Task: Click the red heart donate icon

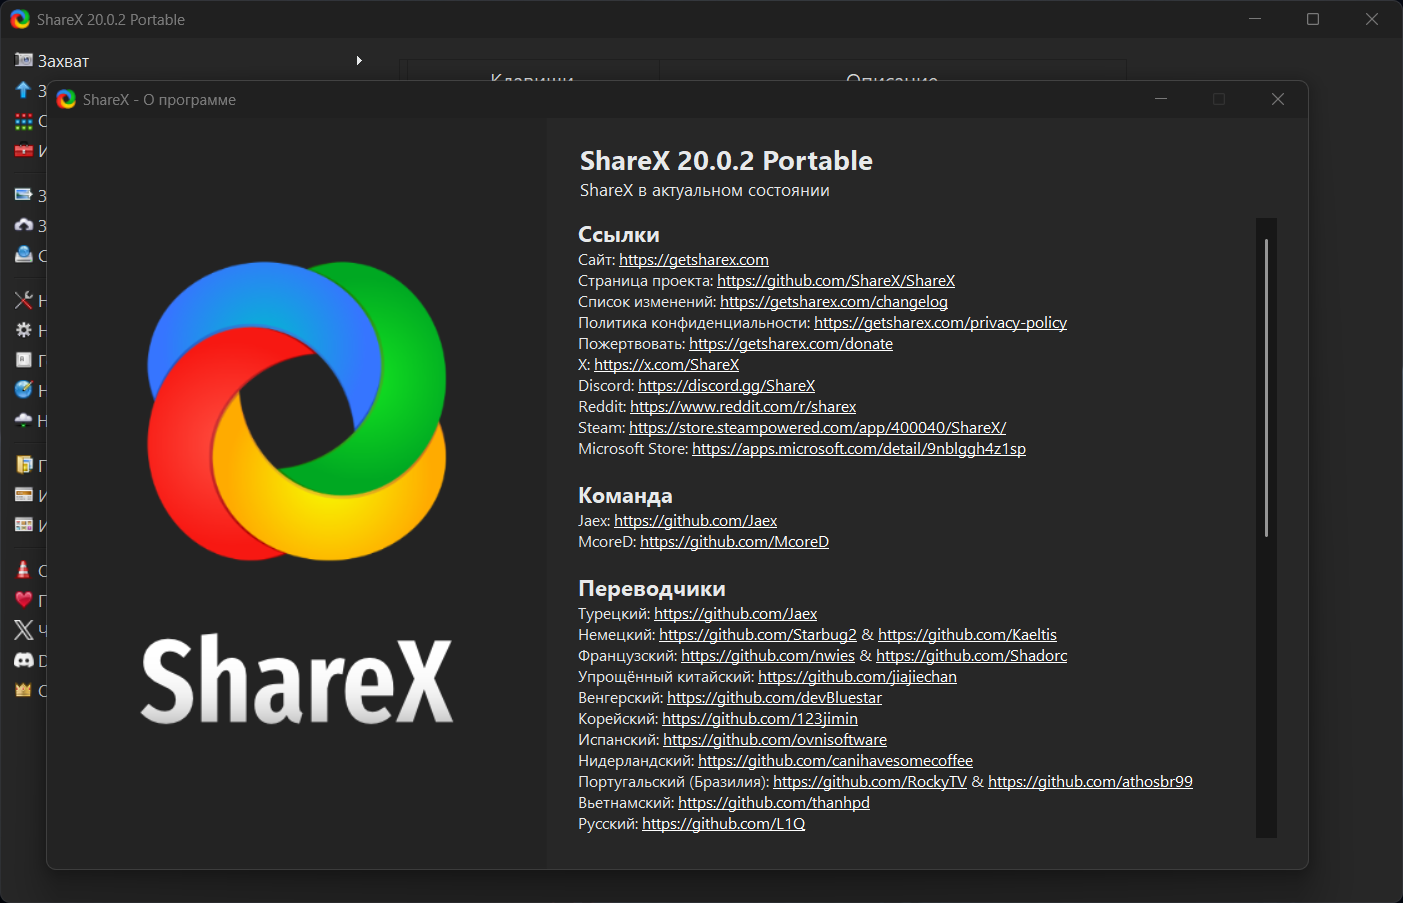Action: [24, 600]
